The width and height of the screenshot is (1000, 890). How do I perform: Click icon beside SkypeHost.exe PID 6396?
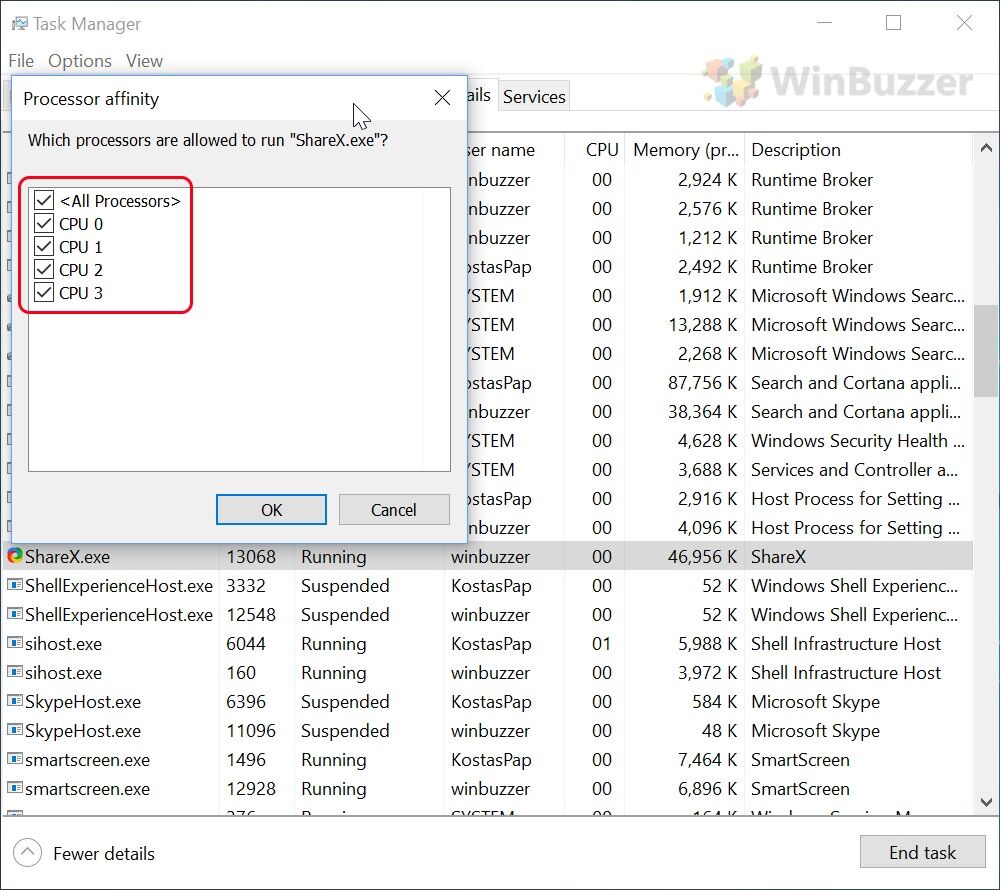coord(15,701)
